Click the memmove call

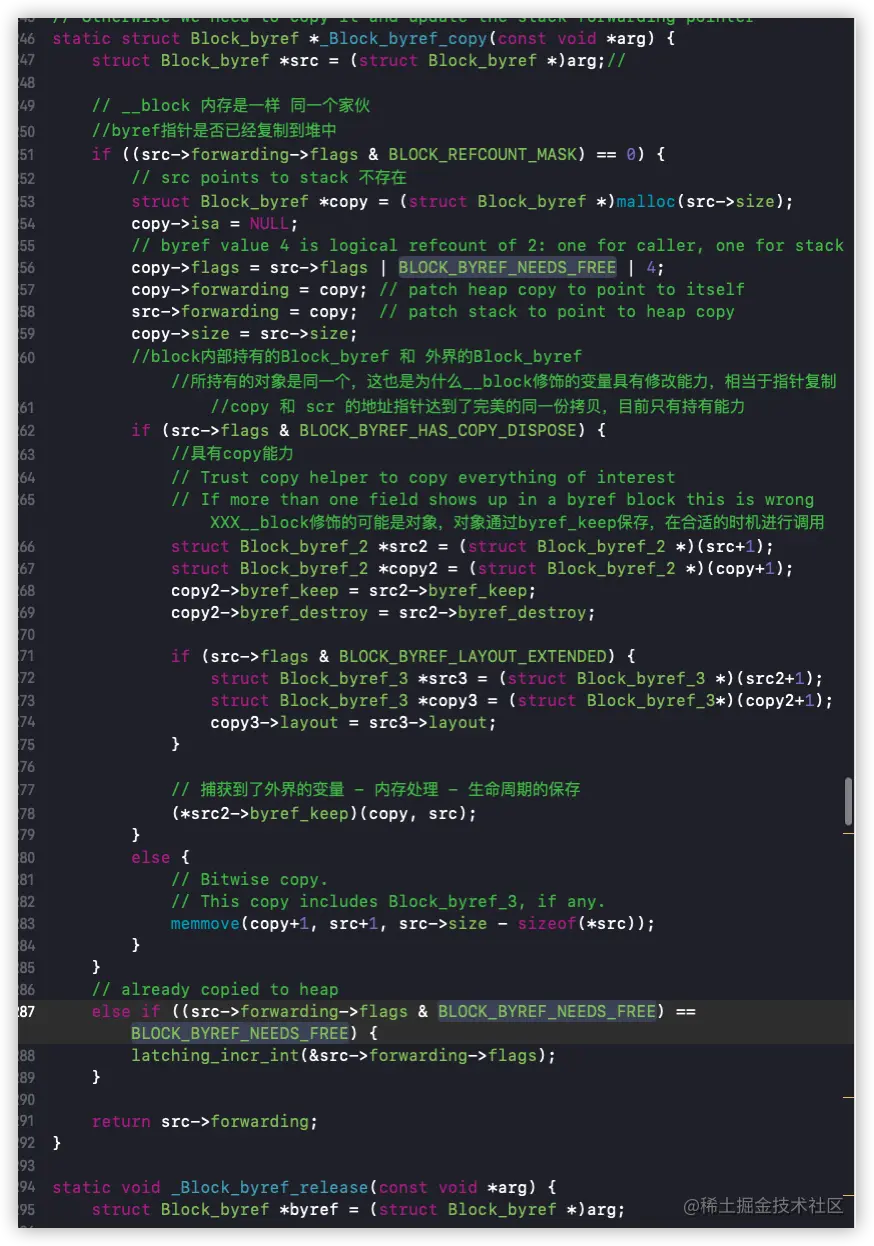(x=205, y=923)
